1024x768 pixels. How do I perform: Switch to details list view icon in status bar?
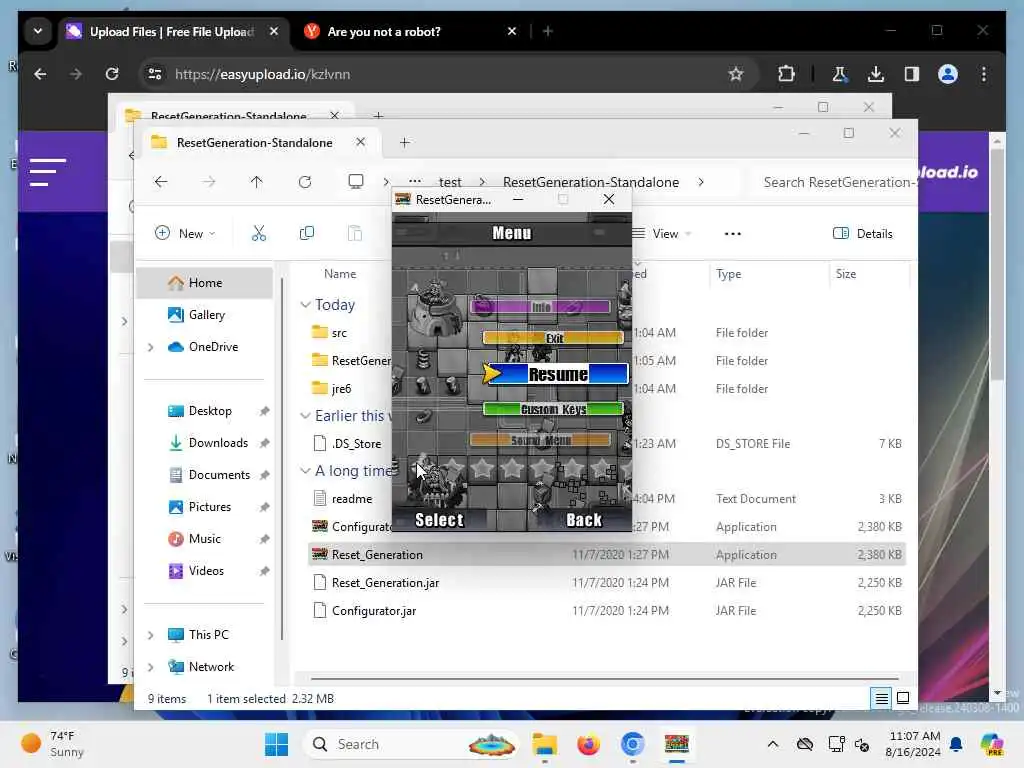point(882,699)
